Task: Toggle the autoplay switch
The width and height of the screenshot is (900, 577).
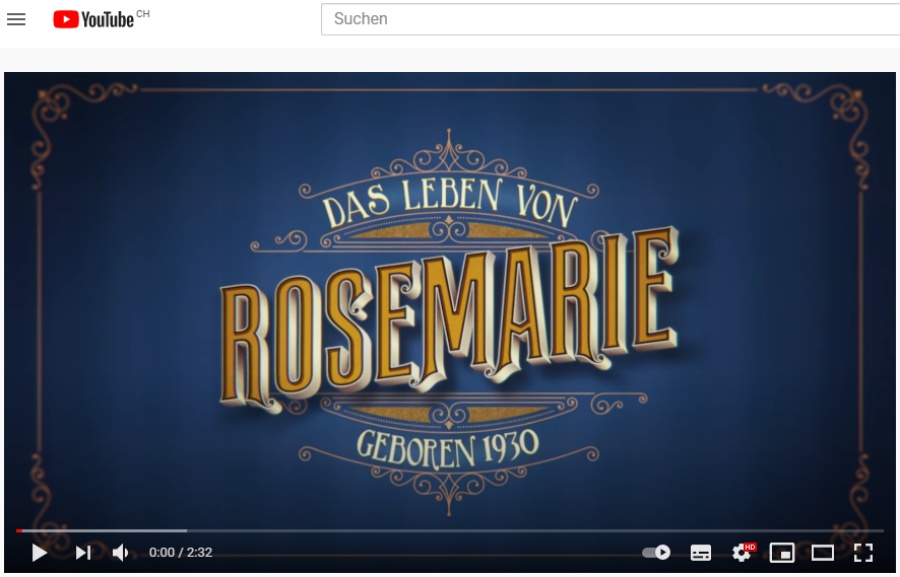Action: click(x=656, y=552)
